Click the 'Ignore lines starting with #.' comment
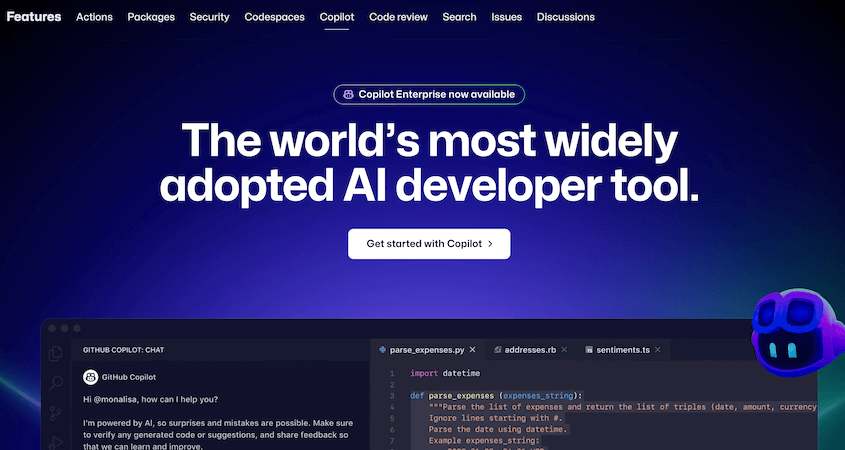This screenshot has height=450, width=845. coord(496,418)
